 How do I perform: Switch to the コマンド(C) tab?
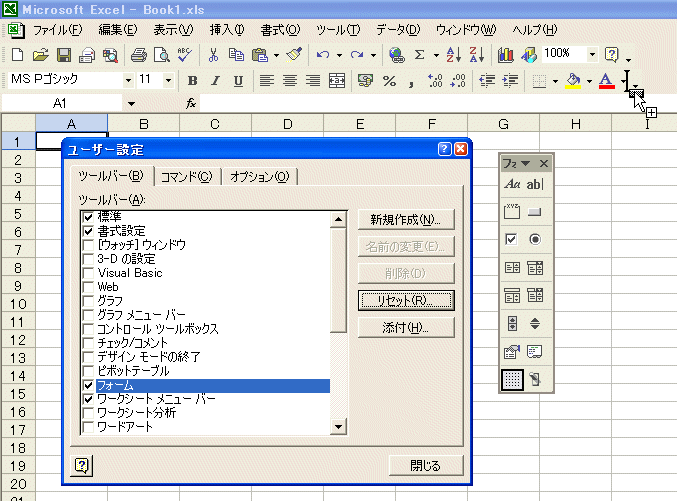point(187,177)
